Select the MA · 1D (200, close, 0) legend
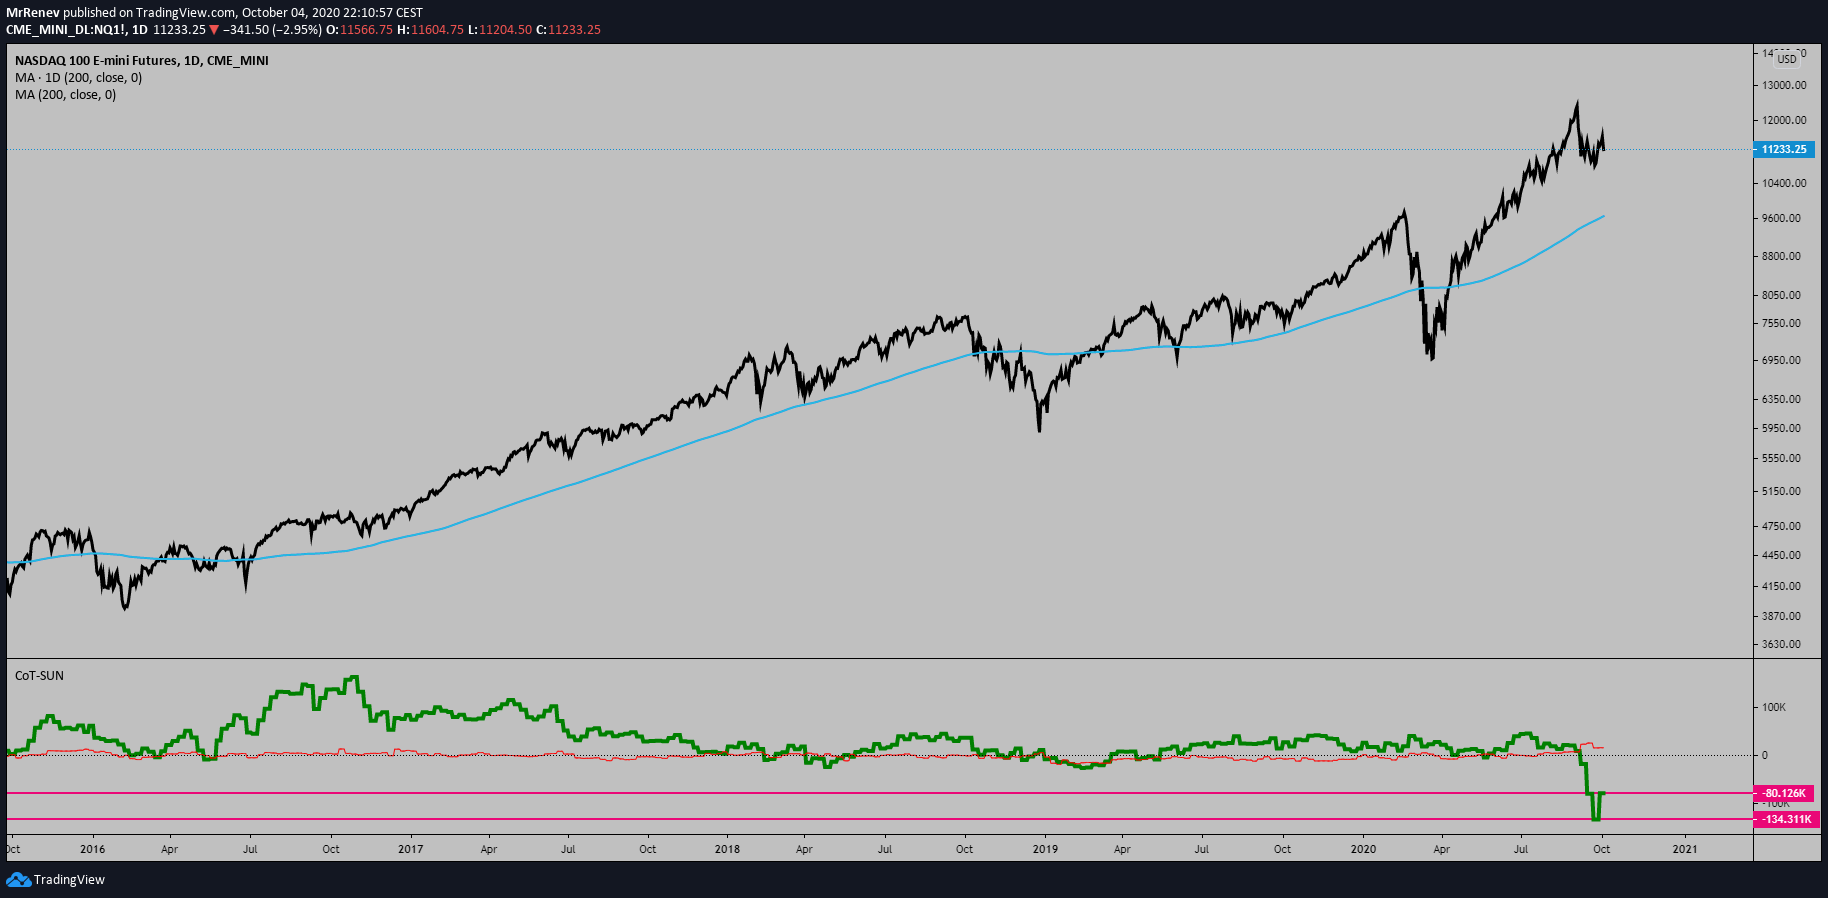 coord(78,78)
